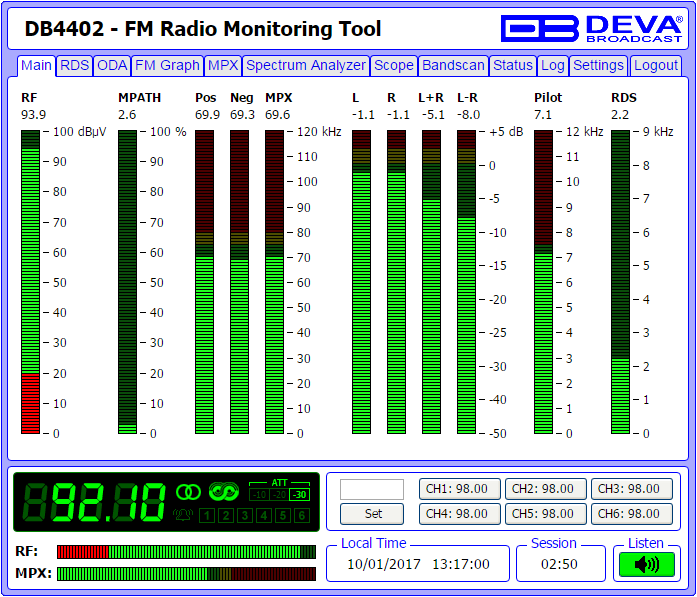Open the Bandscan tab

pos(453,66)
